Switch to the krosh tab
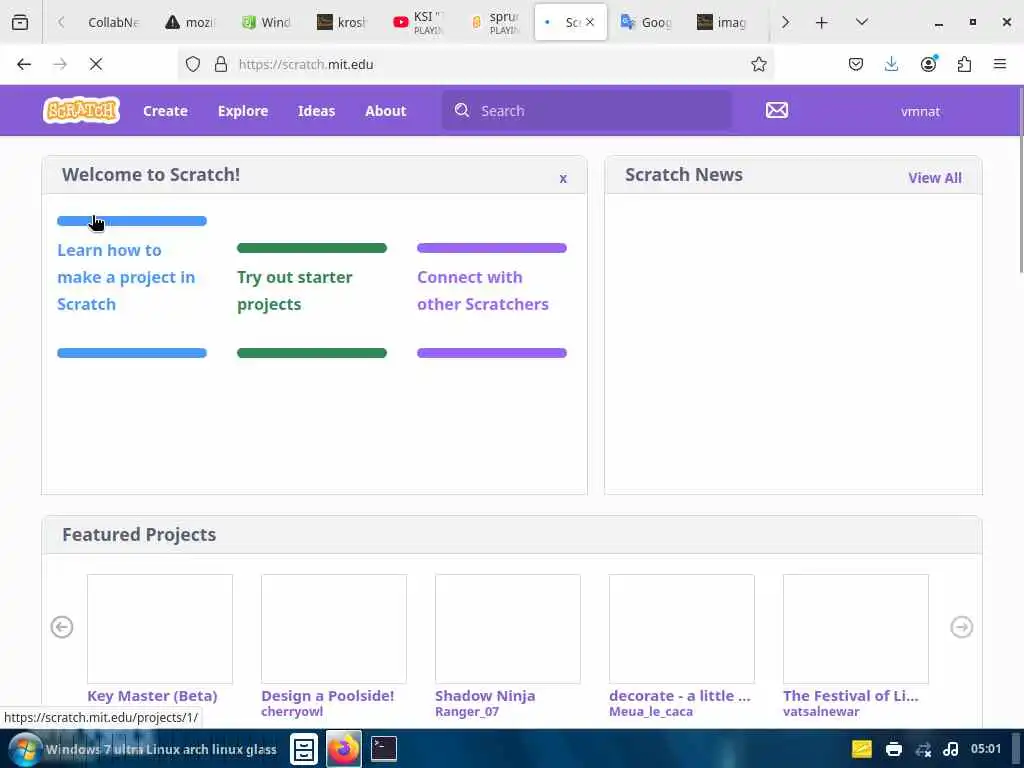 point(342,22)
